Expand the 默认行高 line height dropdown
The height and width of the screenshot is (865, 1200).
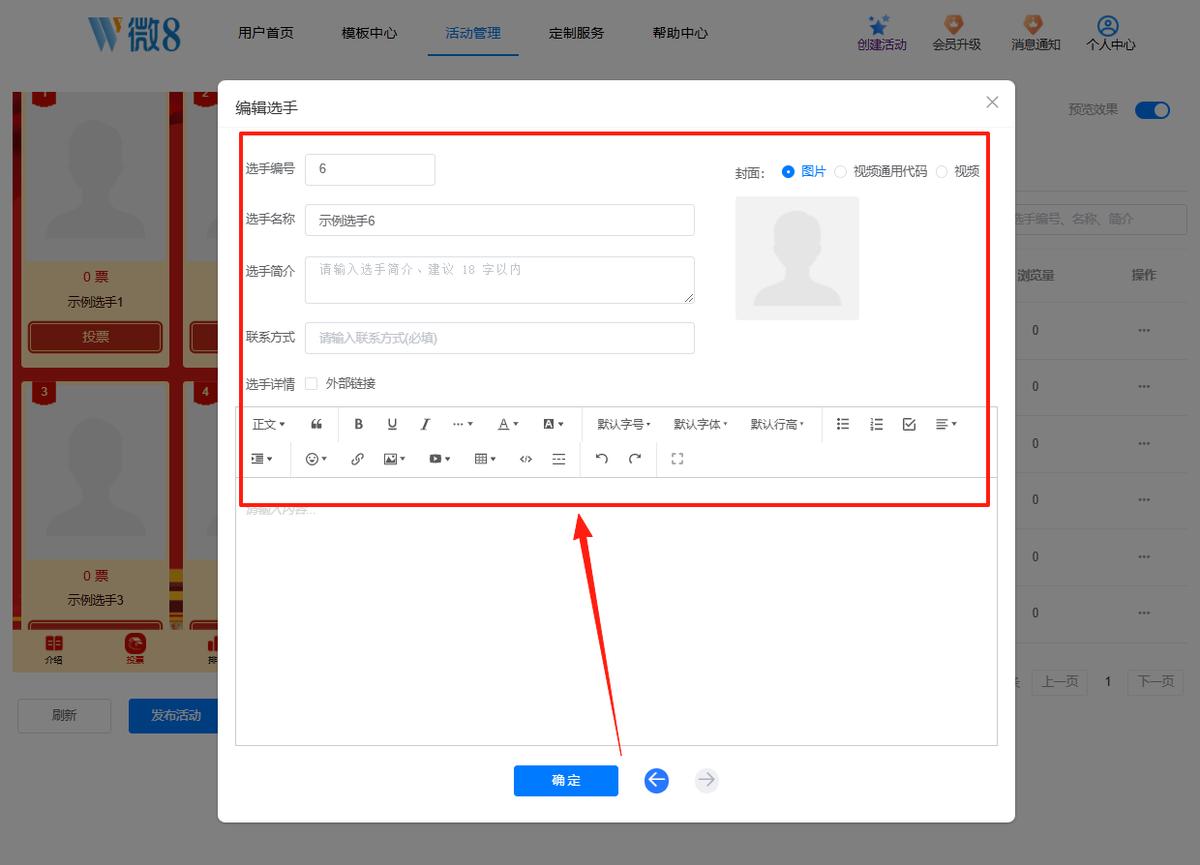777,424
